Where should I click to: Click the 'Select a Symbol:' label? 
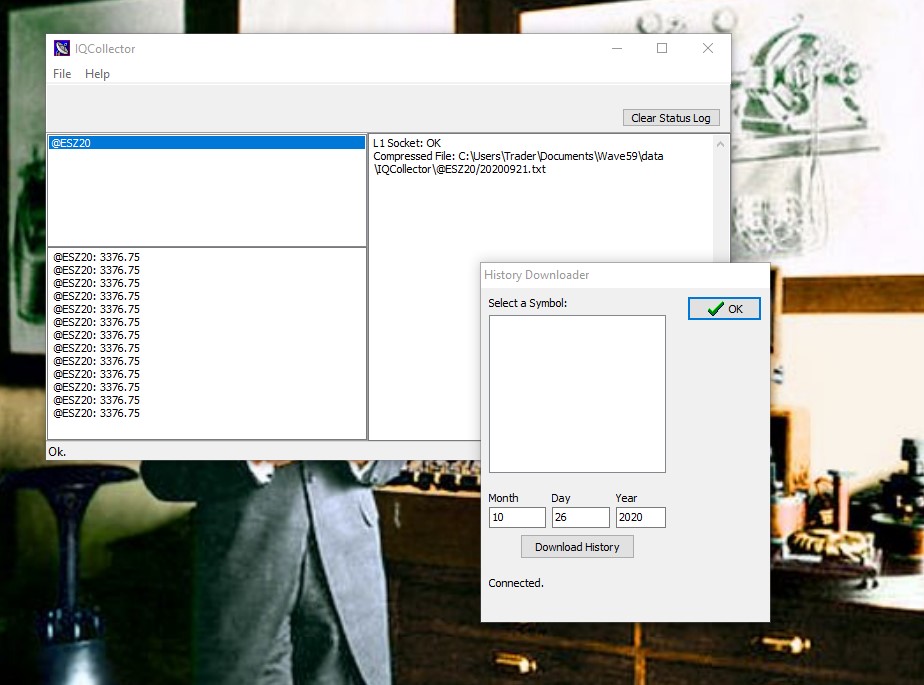527,303
